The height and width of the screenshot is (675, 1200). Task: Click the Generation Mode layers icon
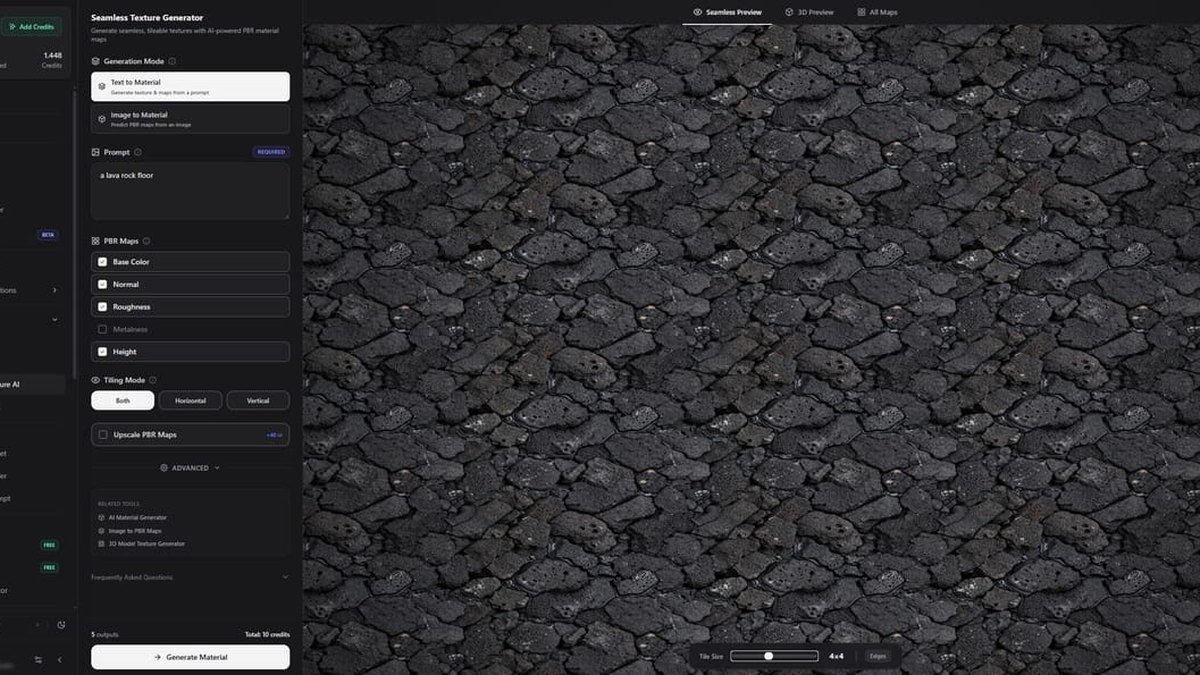(96, 61)
